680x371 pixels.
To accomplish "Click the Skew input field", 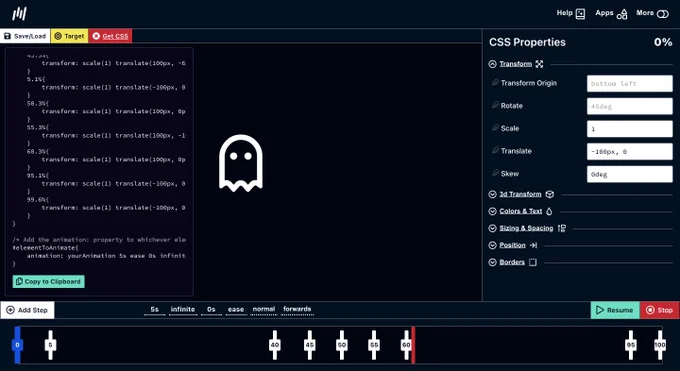I will pyautogui.click(x=630, y=174).
